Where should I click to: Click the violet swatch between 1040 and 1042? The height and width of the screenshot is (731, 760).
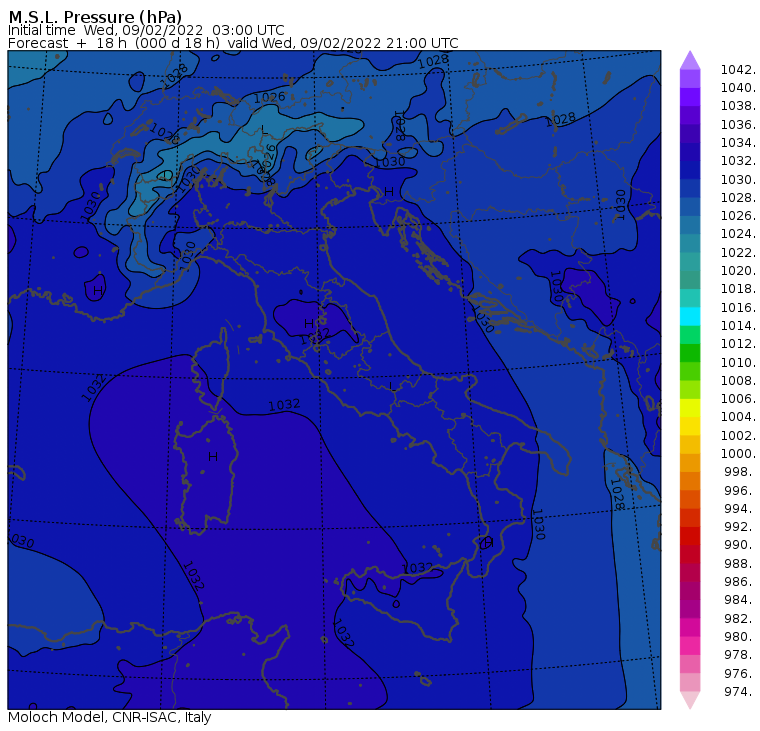(690, 79)
